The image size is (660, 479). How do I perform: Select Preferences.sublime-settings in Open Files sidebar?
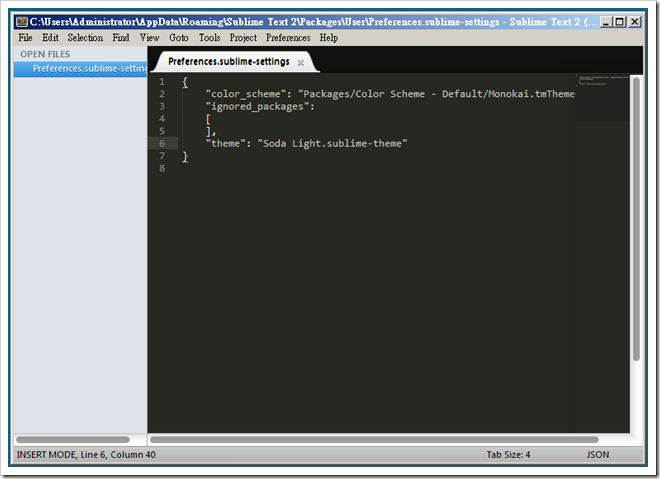point(80,68)
